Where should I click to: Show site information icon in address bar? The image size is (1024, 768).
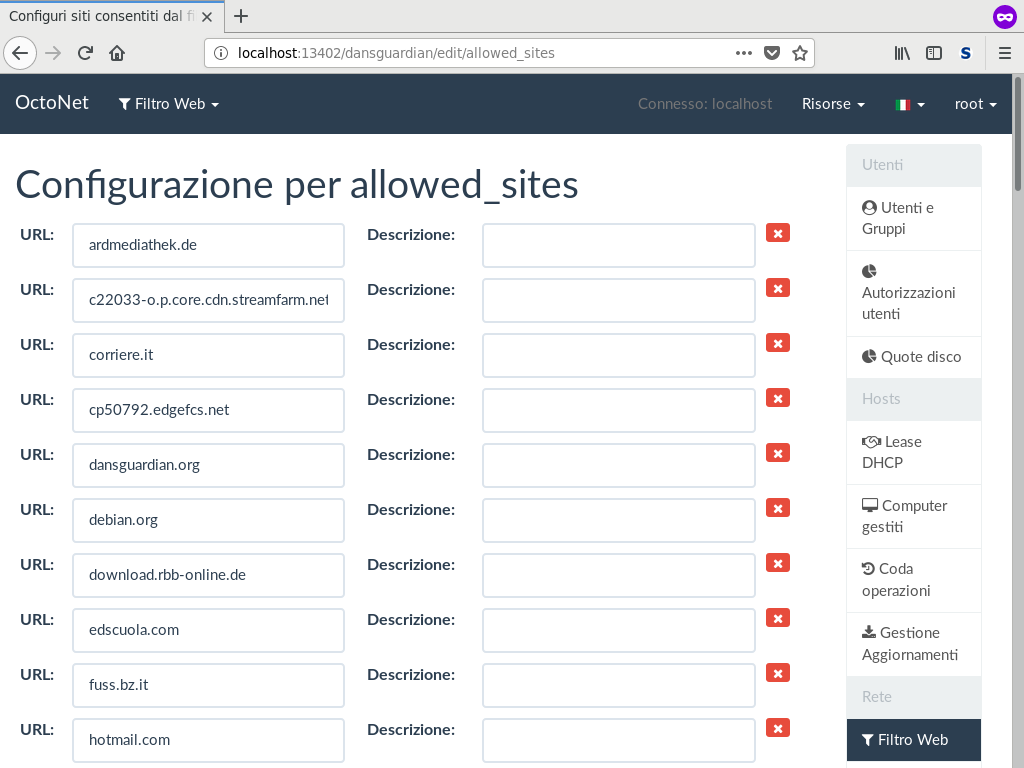click(x=221, y=53)
